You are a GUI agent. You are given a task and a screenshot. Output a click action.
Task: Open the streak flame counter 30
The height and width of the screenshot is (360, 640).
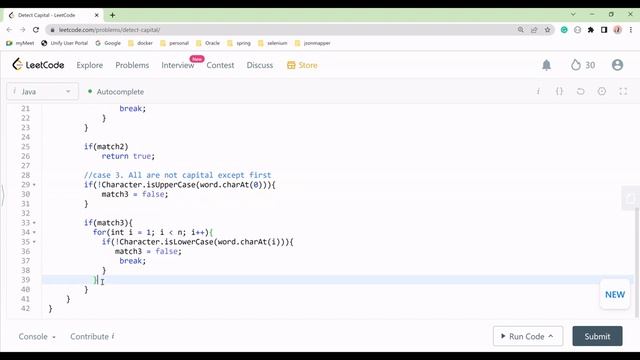[x=583, y=65]
